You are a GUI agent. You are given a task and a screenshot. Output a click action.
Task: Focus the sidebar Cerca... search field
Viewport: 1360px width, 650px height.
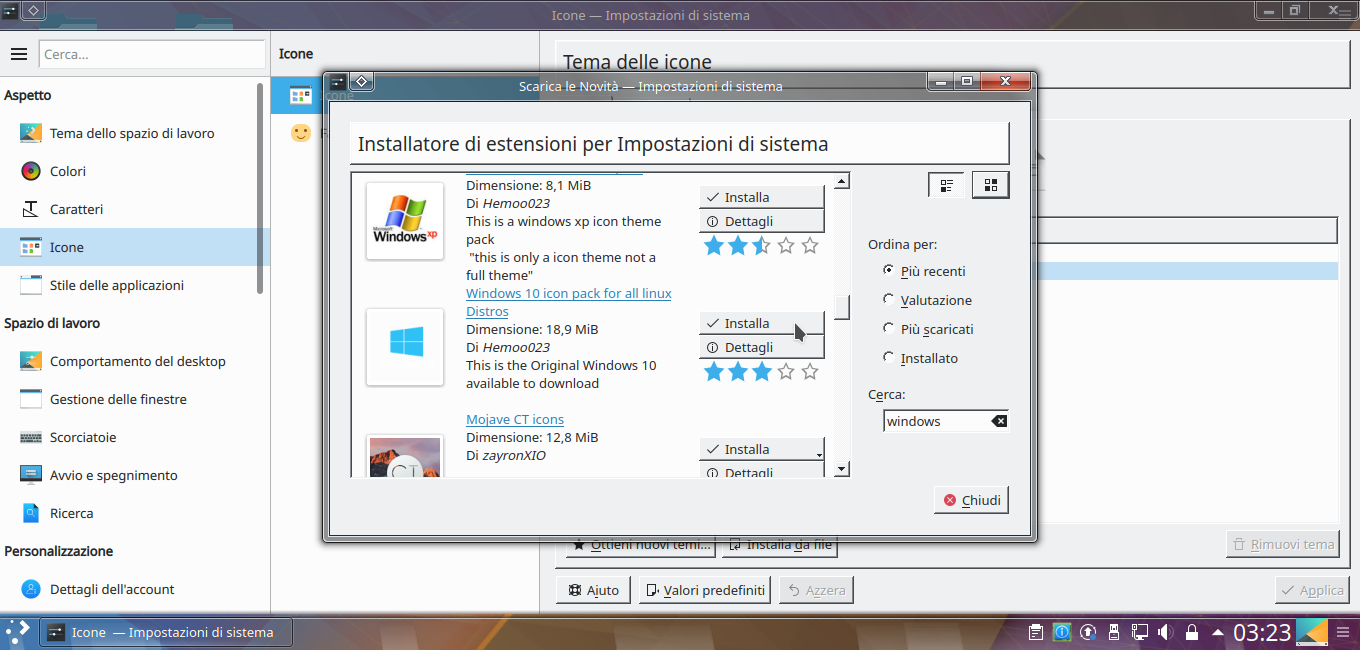(x=152, y=54)
